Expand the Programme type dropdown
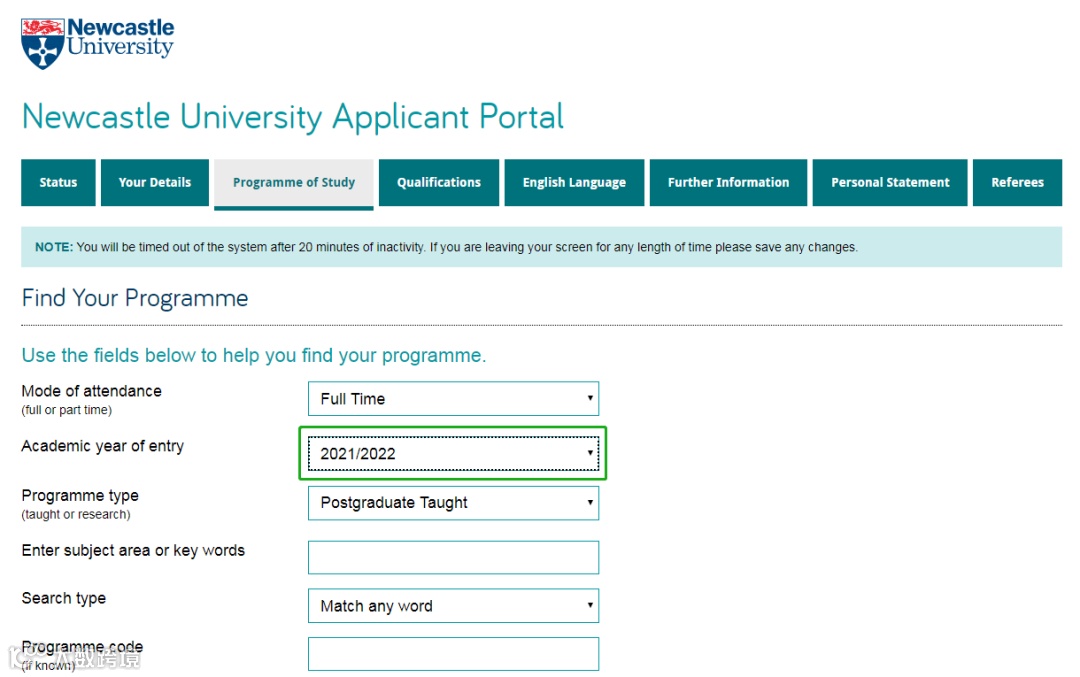 453,503
